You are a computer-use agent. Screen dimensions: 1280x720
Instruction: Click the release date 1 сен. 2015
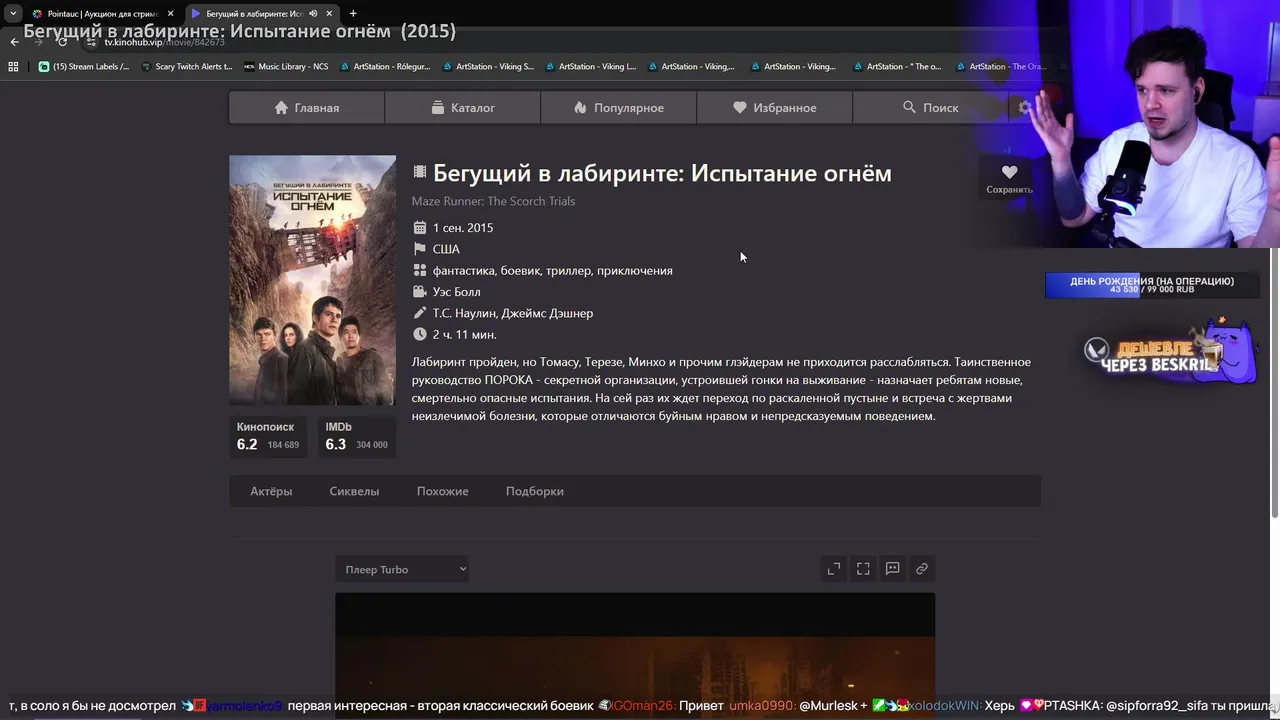[463, 228]
